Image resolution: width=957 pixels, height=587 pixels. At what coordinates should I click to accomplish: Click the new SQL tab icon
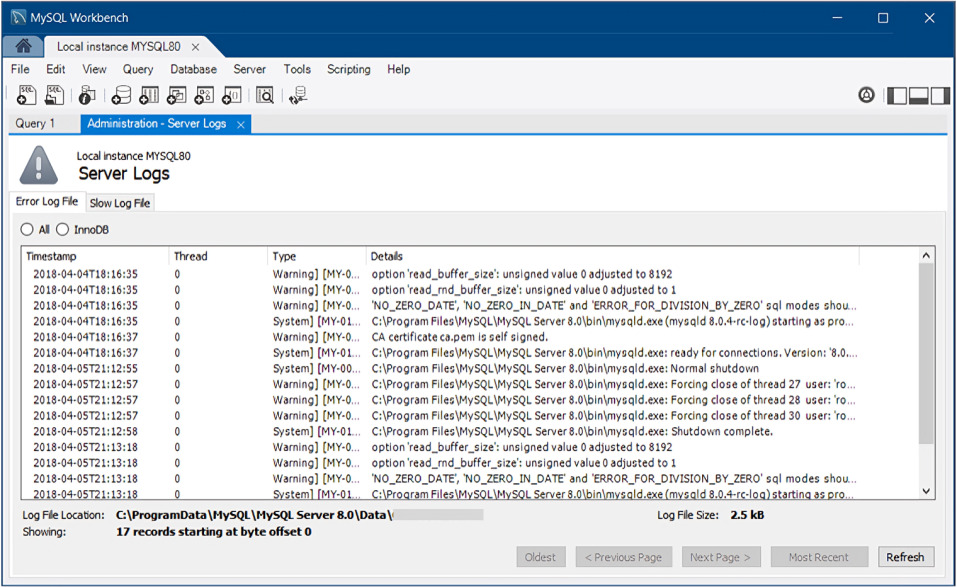click(26, 95)
